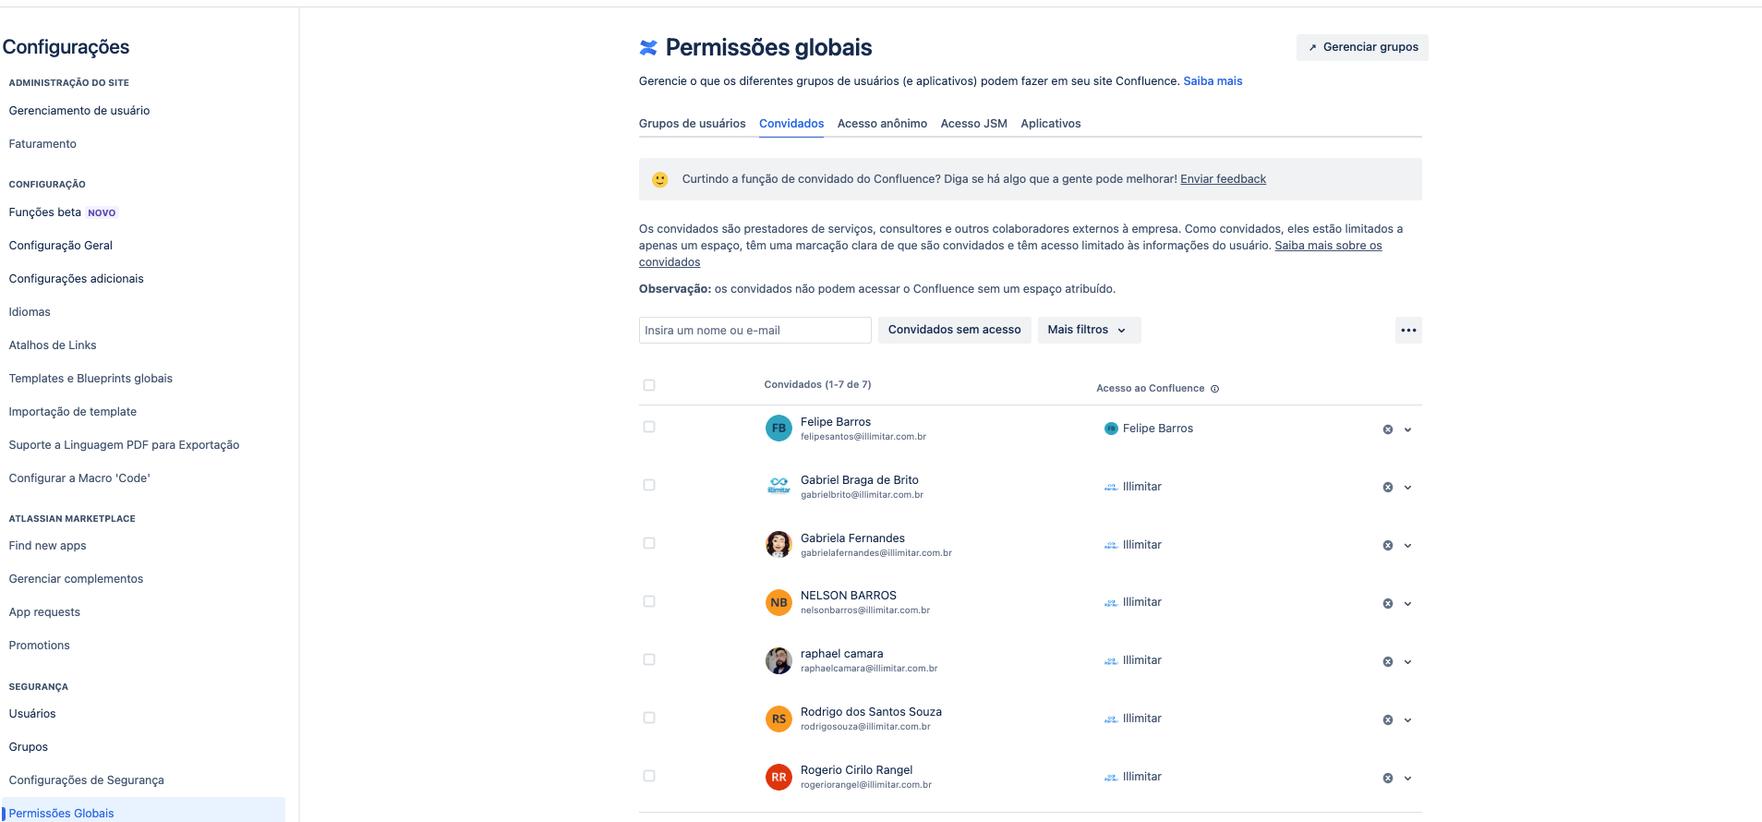Click the Gerenciar grupos button
The image size is (1762, 822).
1362,47
